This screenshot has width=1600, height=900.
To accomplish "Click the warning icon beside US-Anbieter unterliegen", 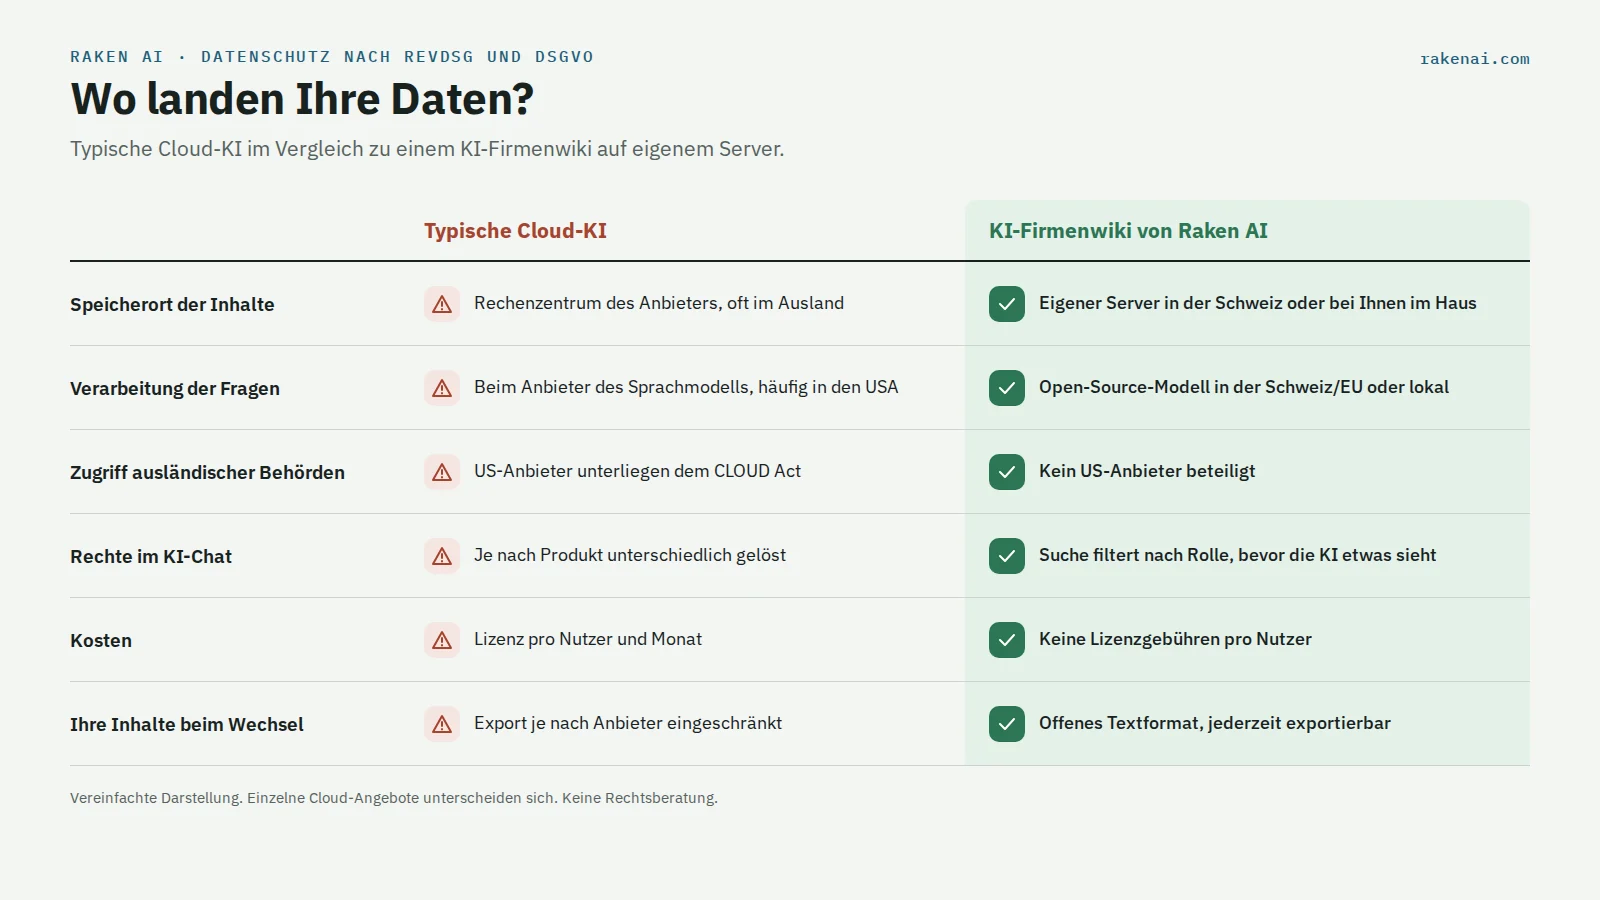I will click(442, 472).
